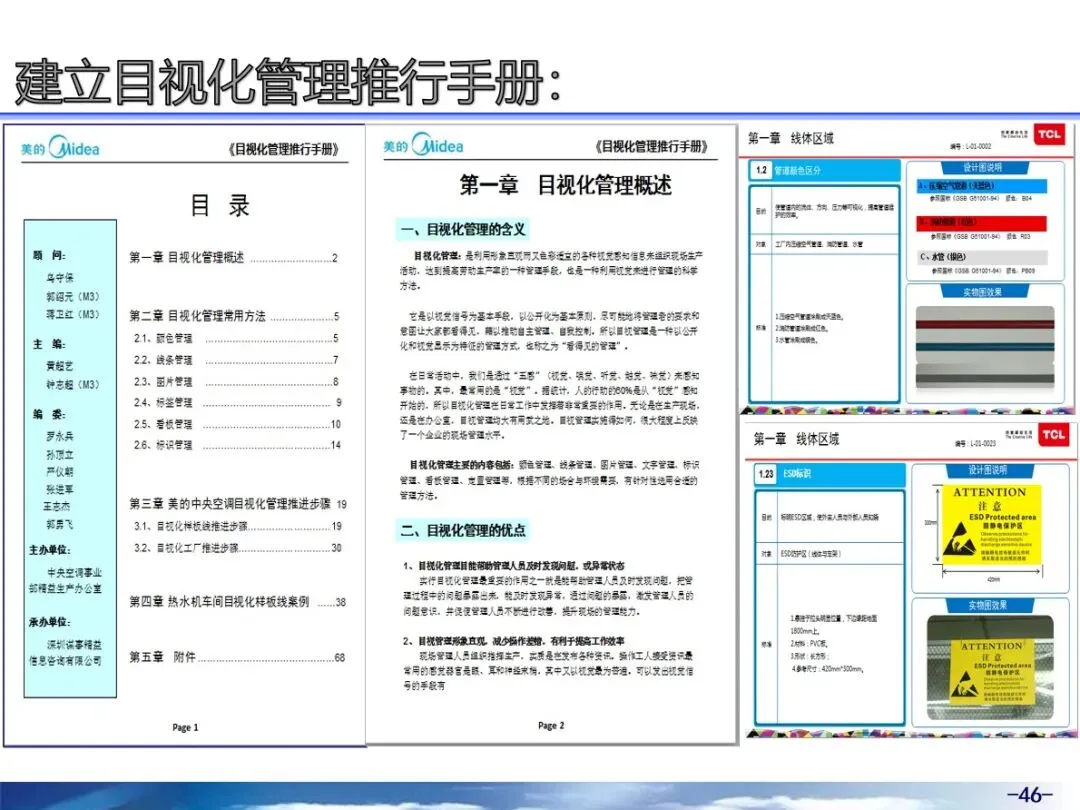Open contents entry 第五章 附件
The height and width of the screenshot is (810, 1080).
(x=238, y=657)
